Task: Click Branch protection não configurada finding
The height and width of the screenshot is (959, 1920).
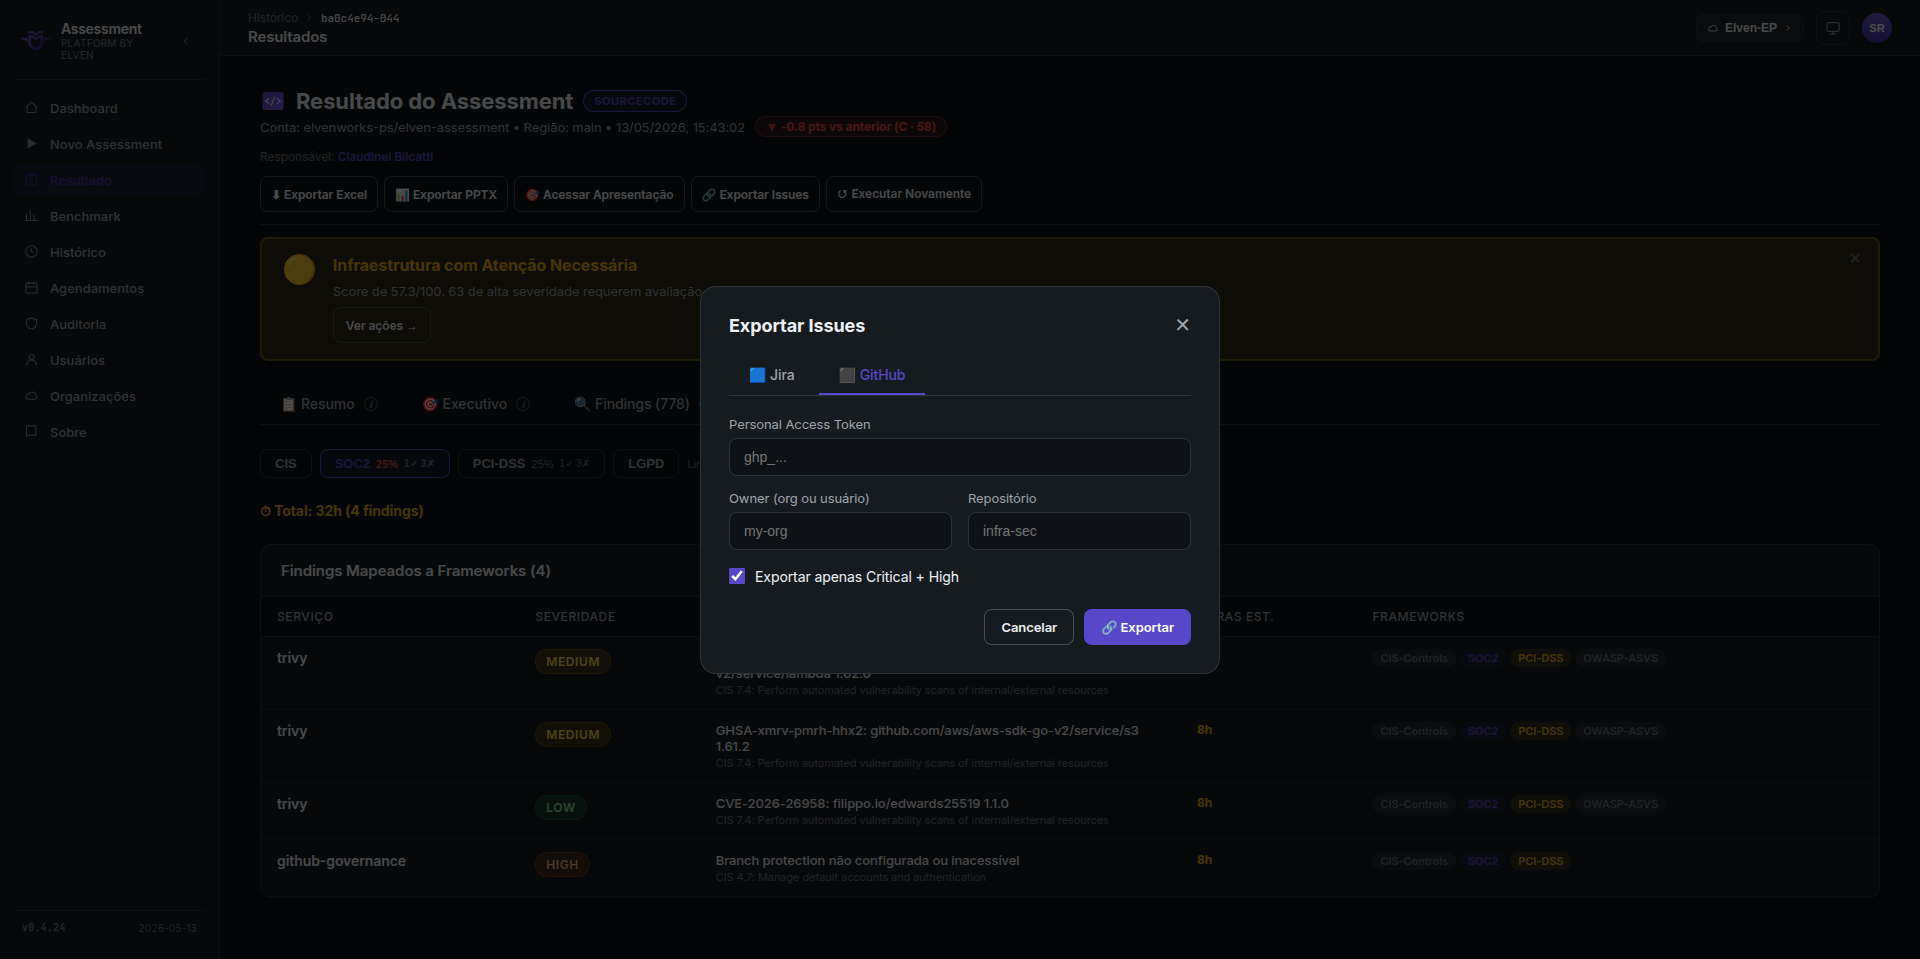Action: 867,861
